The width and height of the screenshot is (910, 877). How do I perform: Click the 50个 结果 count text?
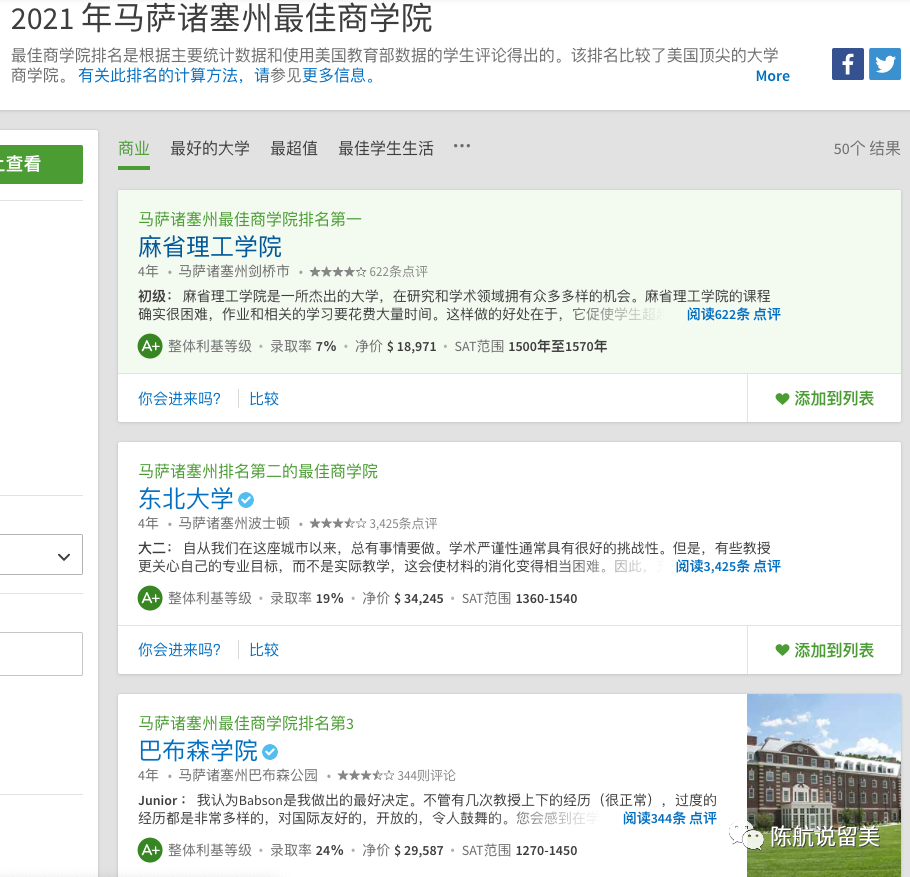[x=867, y=149]
